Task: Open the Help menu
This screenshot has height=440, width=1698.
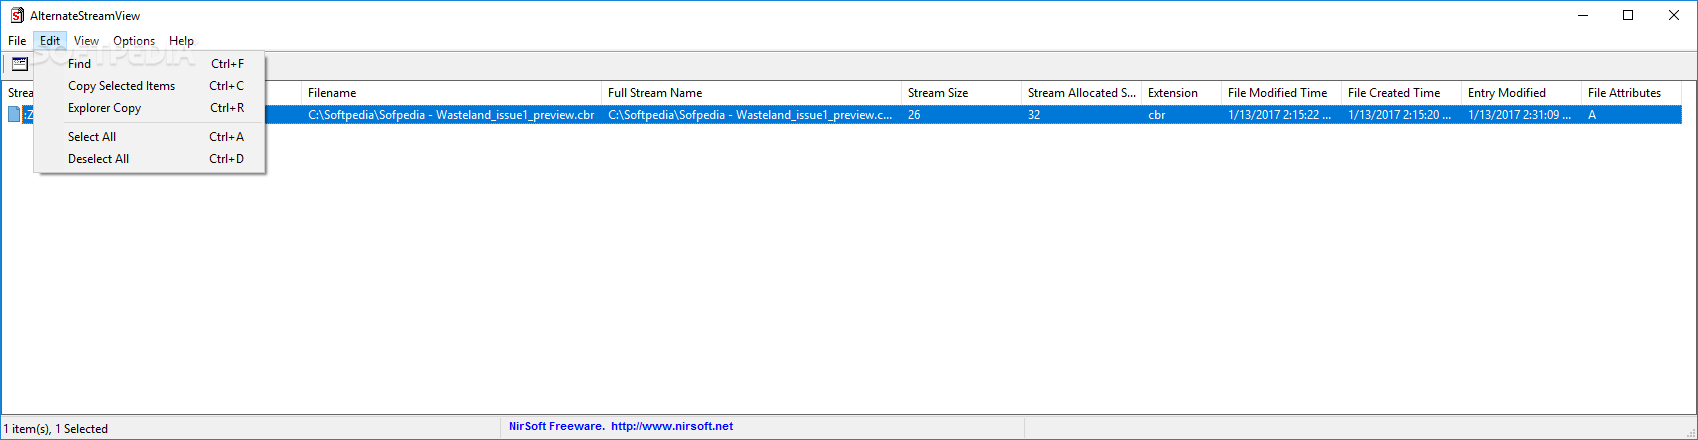Action: pyautogui.click(x=181, y=41)
